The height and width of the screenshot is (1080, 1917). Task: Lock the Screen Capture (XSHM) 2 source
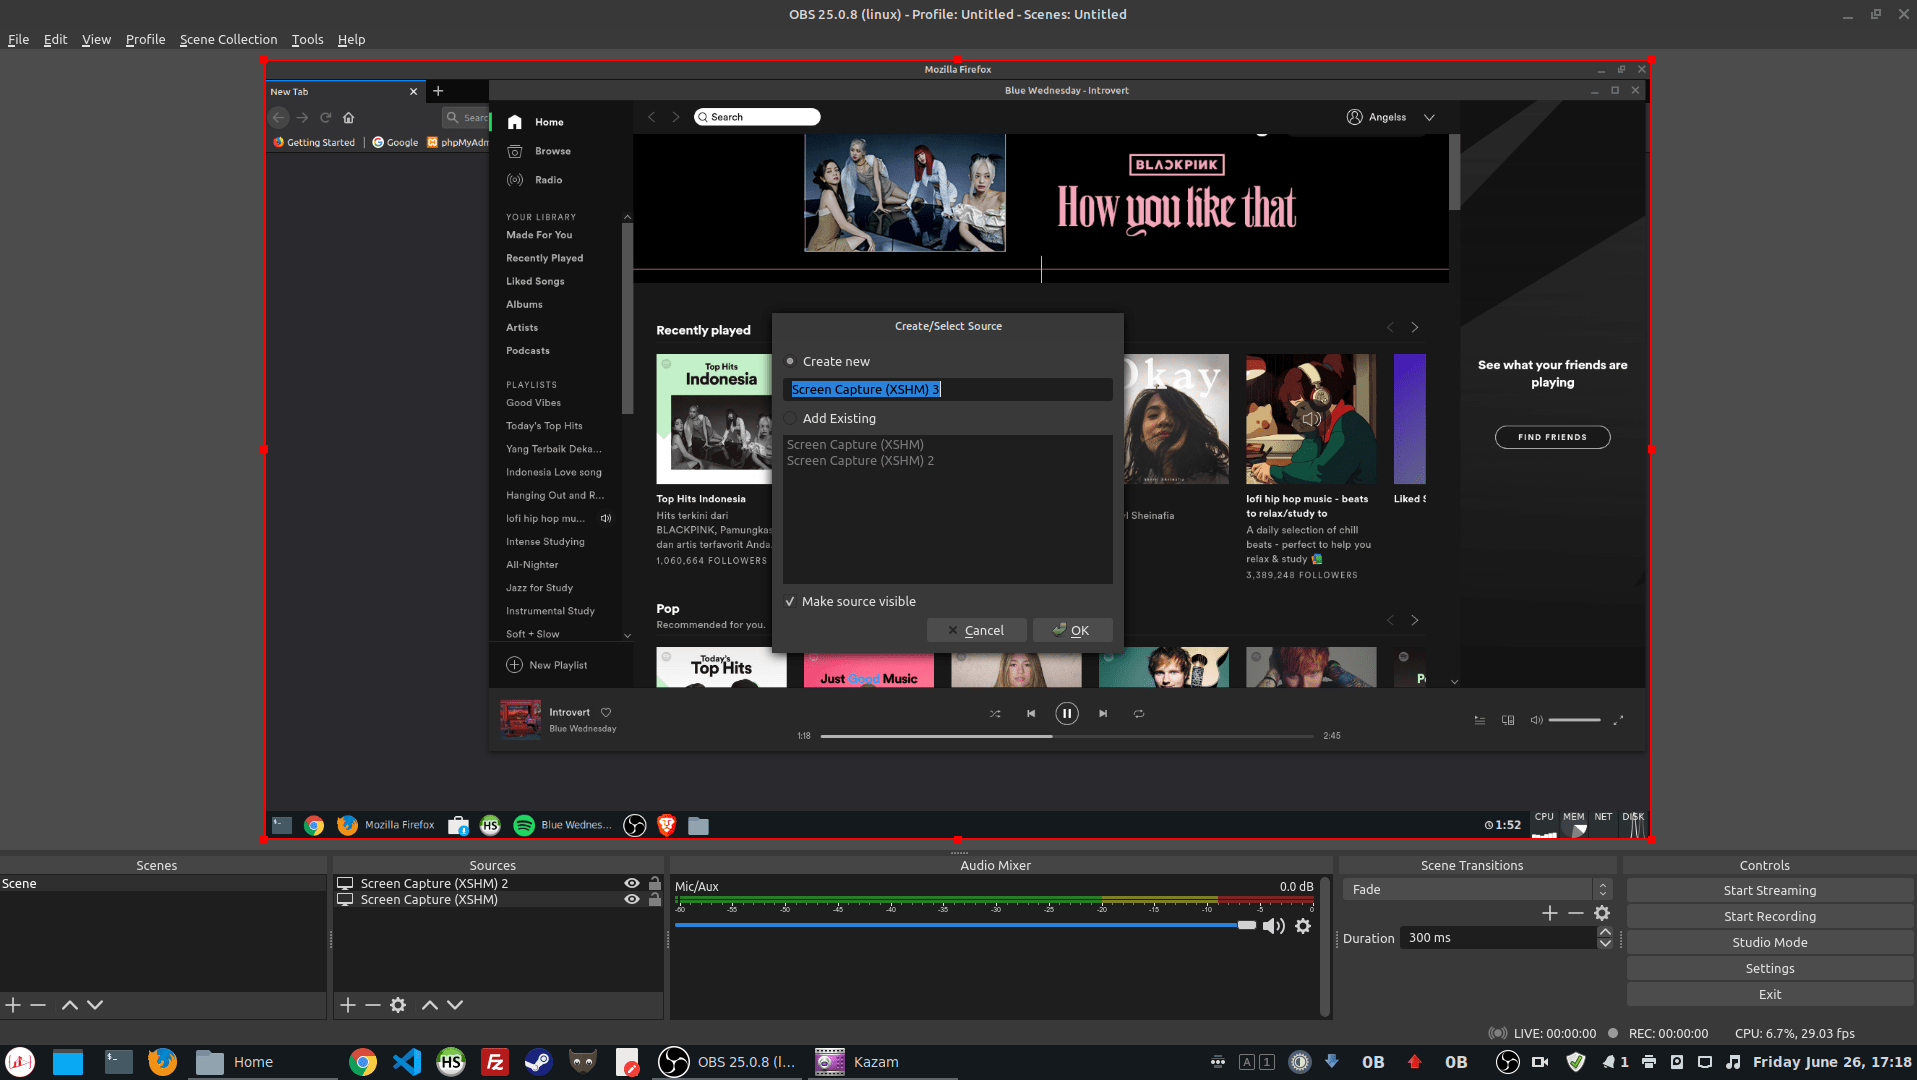point(655,884)
